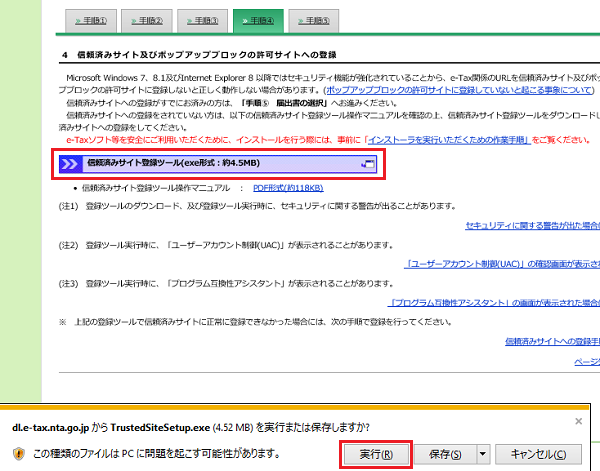Open the security warning help link
The height and width of the screenshot is (471, 600).
point(532,226)
